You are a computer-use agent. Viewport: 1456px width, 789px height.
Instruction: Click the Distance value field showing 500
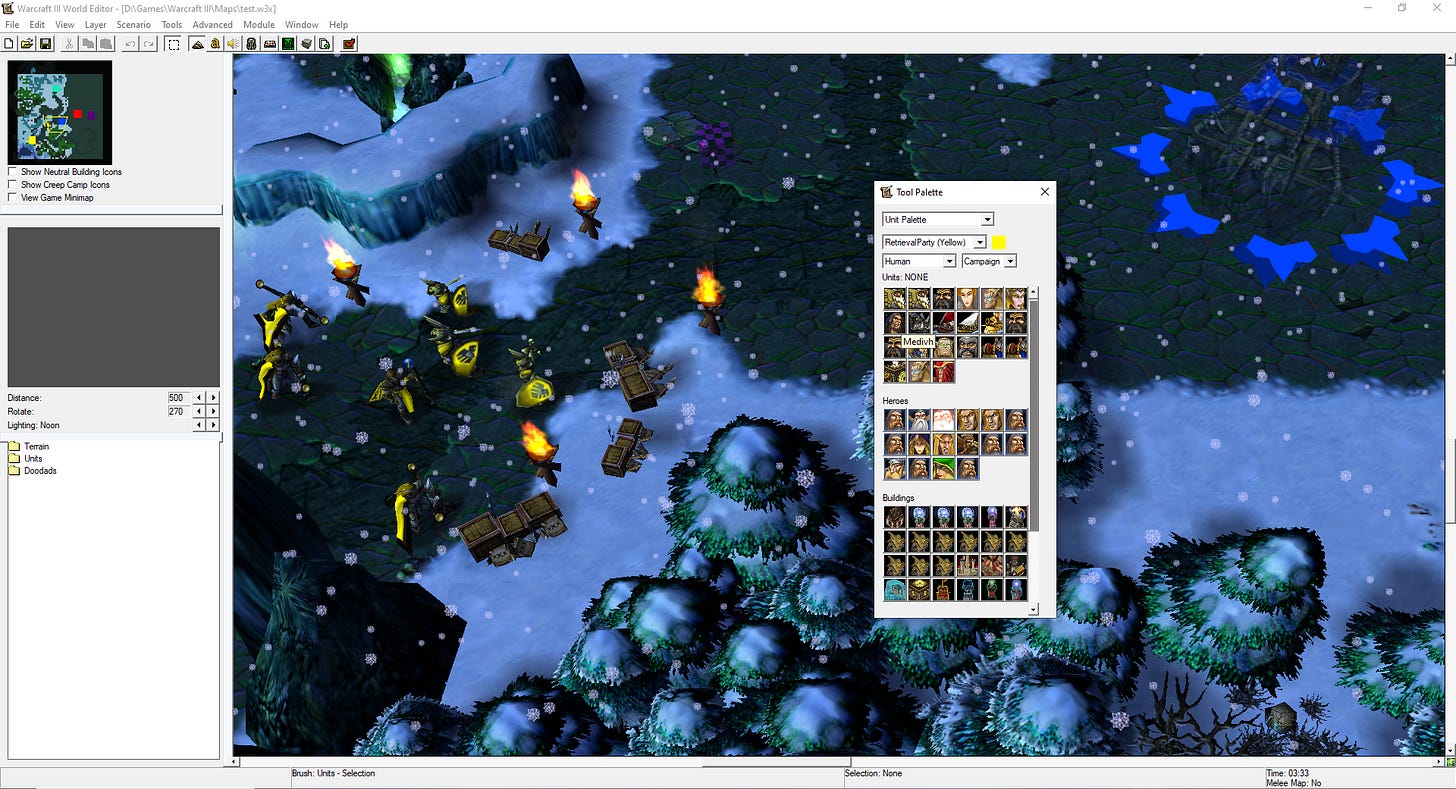click(180, 398)
